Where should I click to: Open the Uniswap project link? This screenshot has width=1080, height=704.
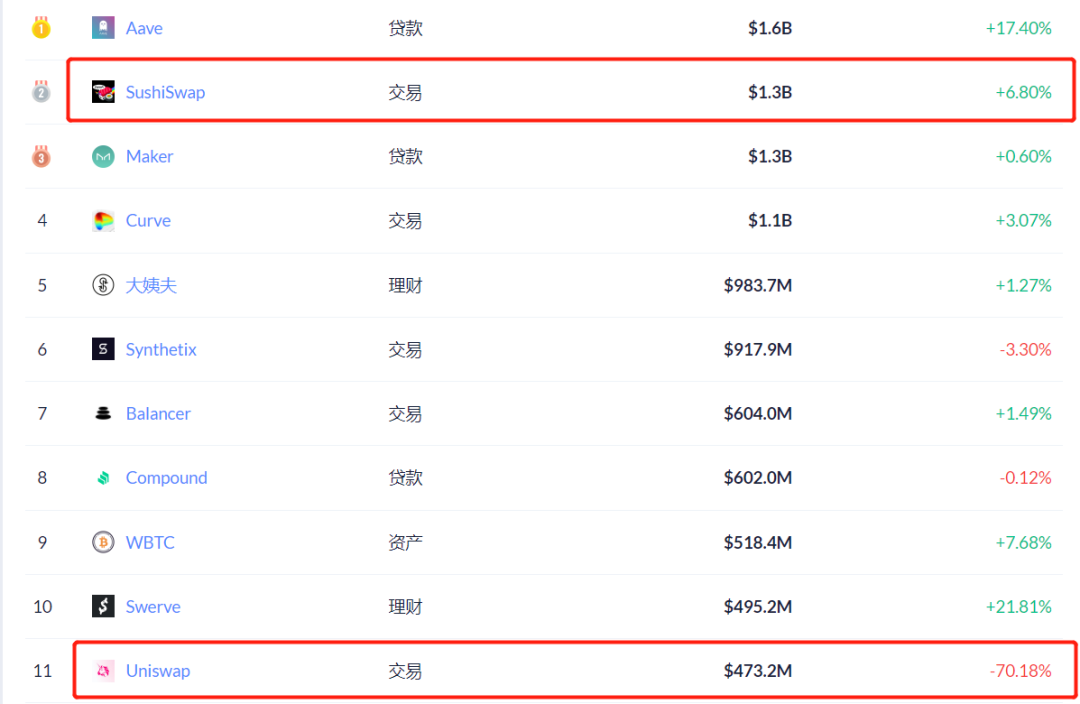[157, 671]
